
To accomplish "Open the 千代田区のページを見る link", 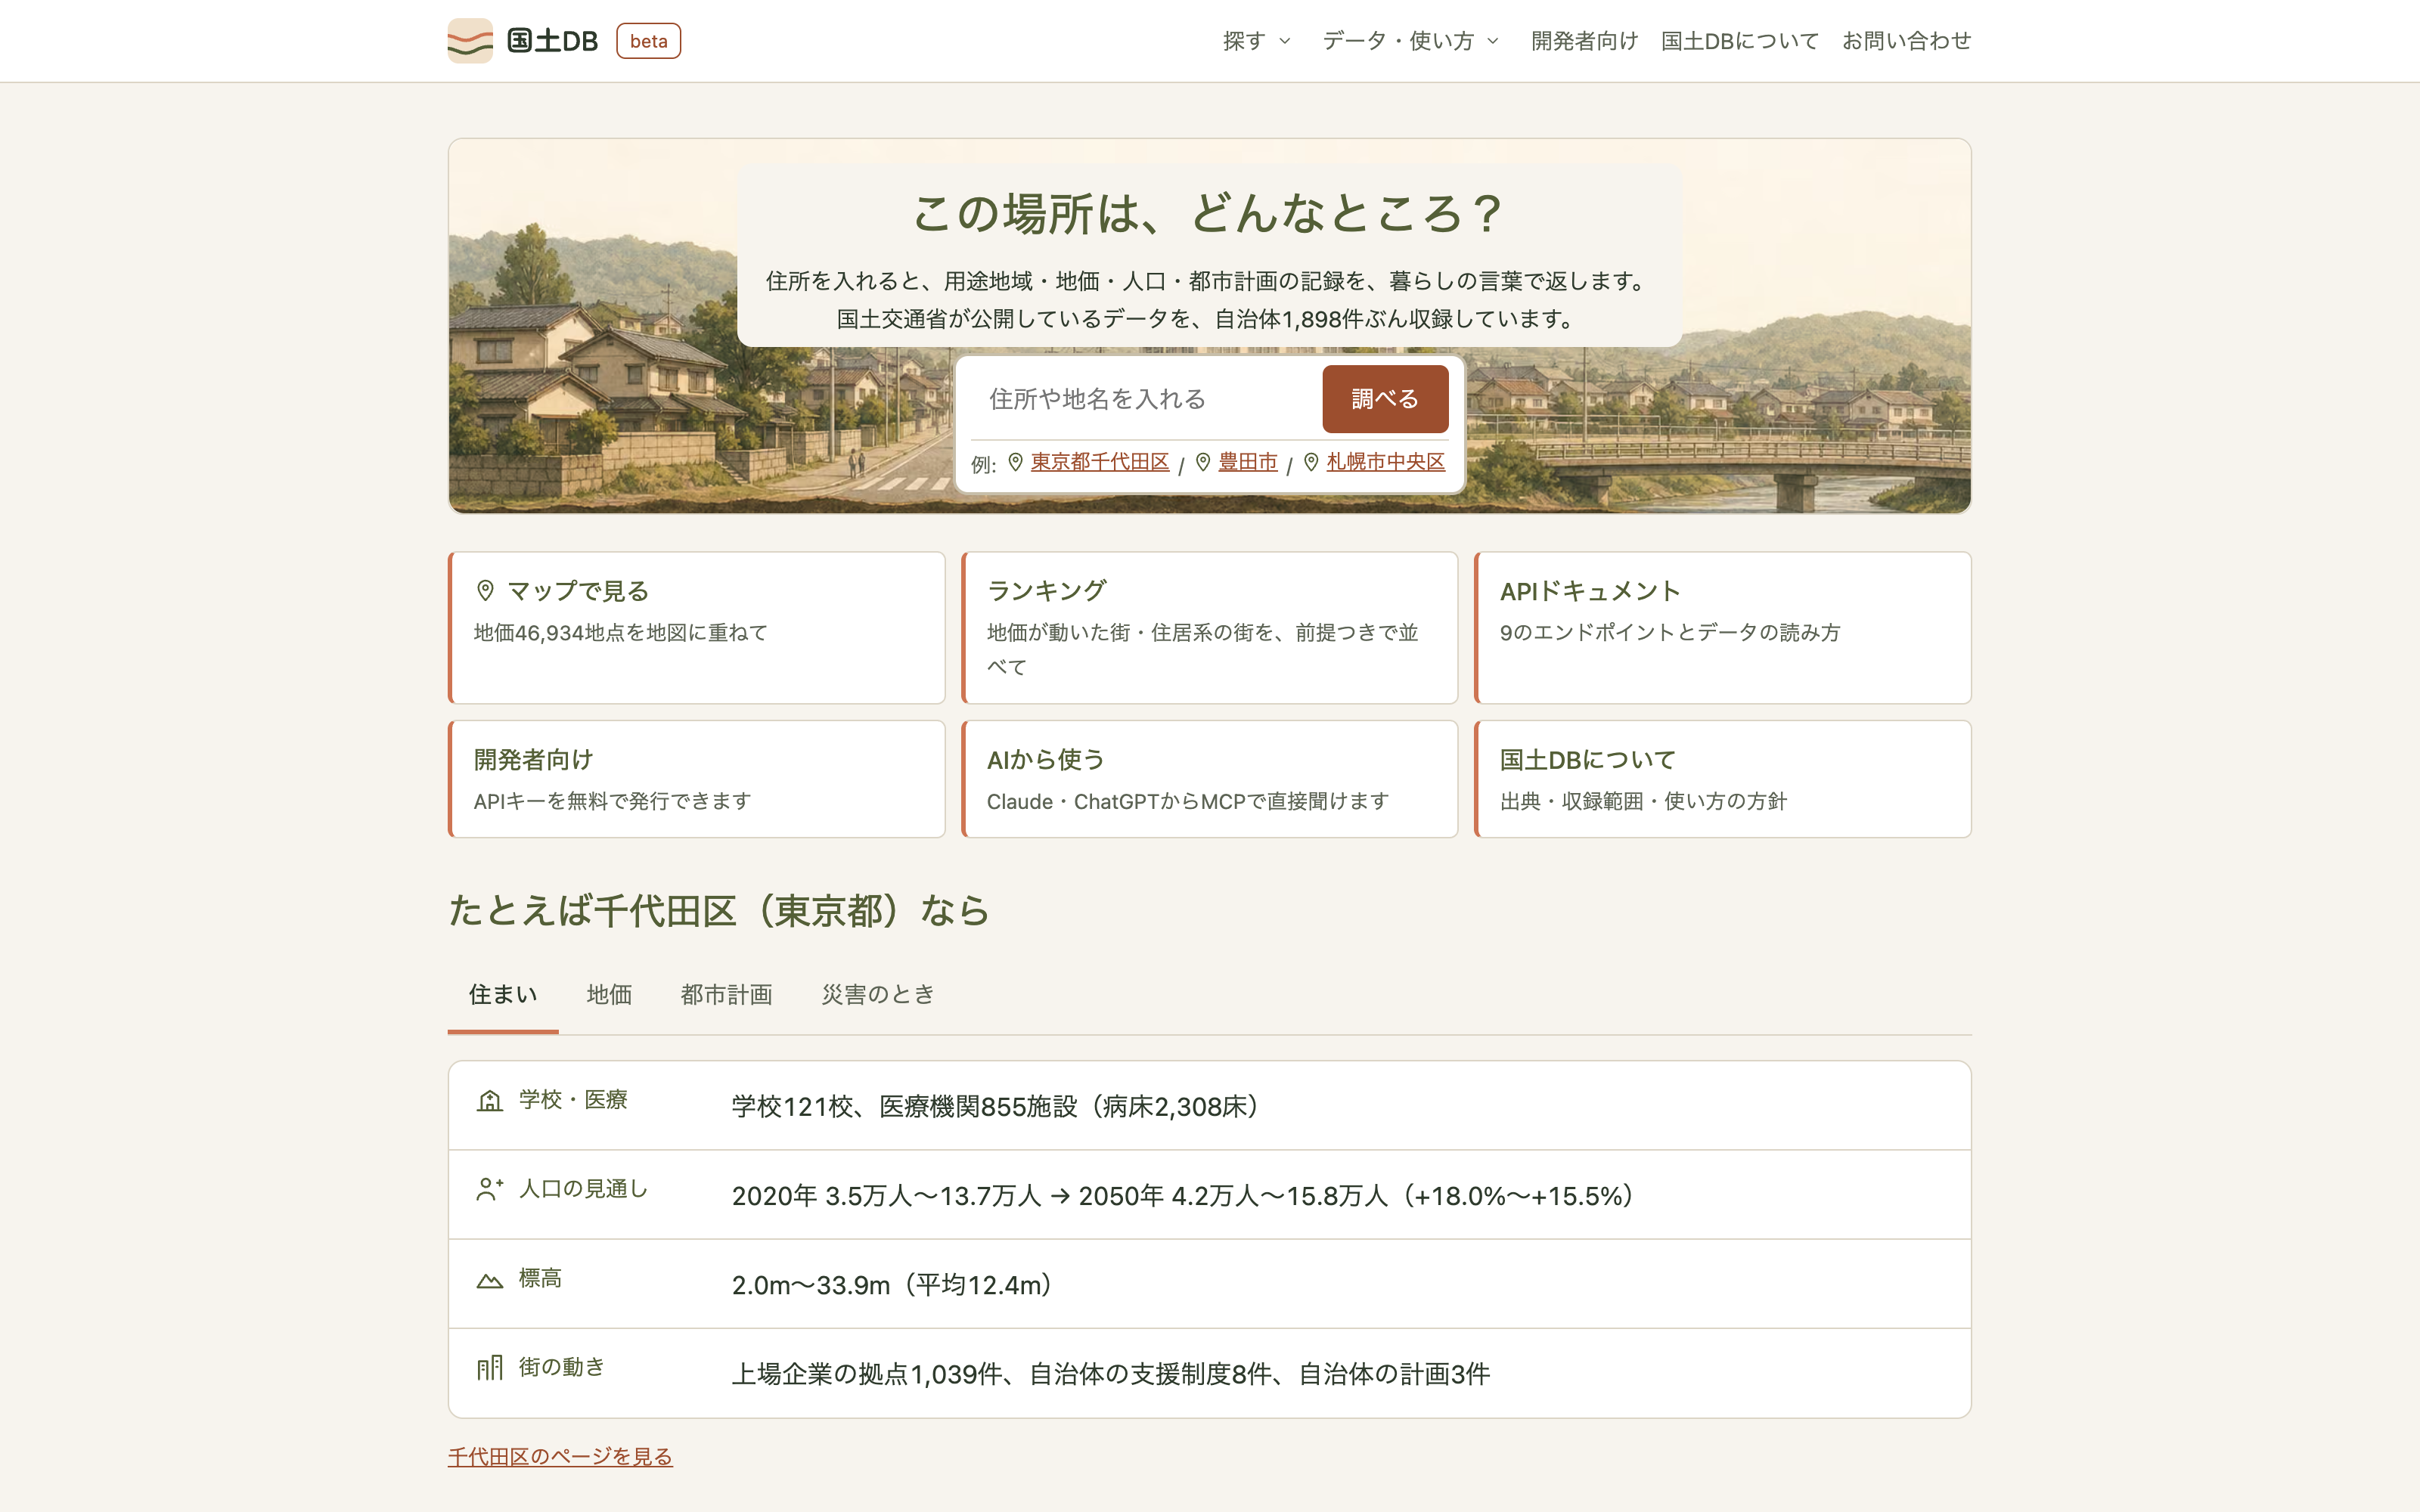I will click(560, 1457).
